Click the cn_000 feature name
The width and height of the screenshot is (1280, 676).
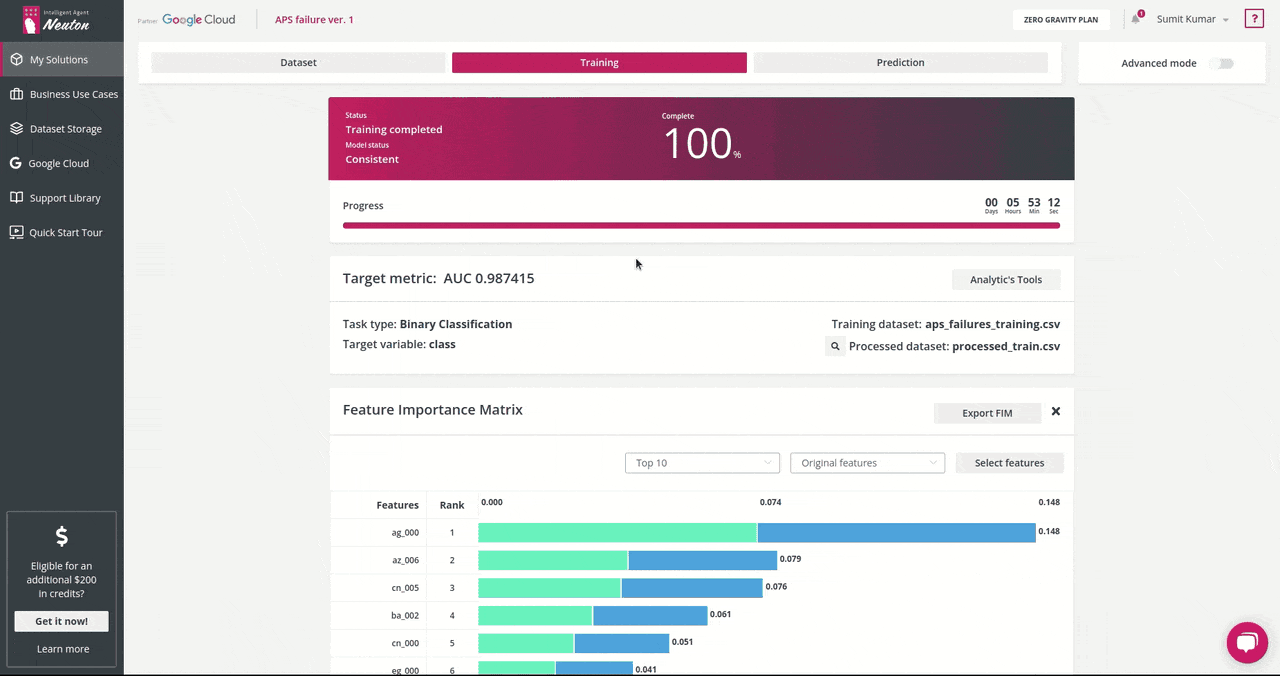(405, 642)
